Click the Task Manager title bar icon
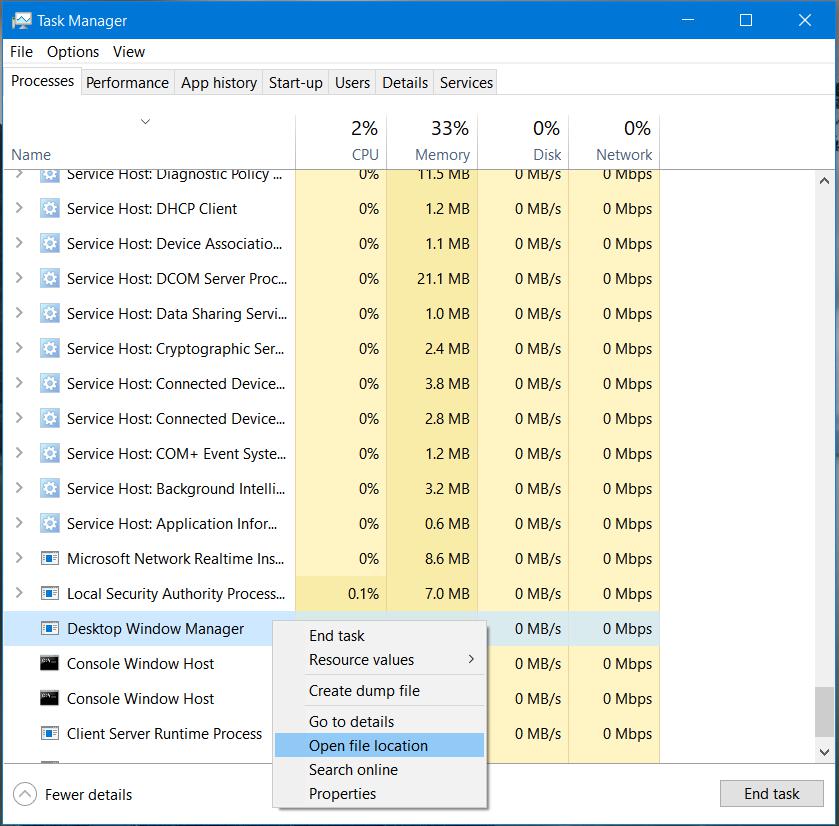 pos(22,20)
